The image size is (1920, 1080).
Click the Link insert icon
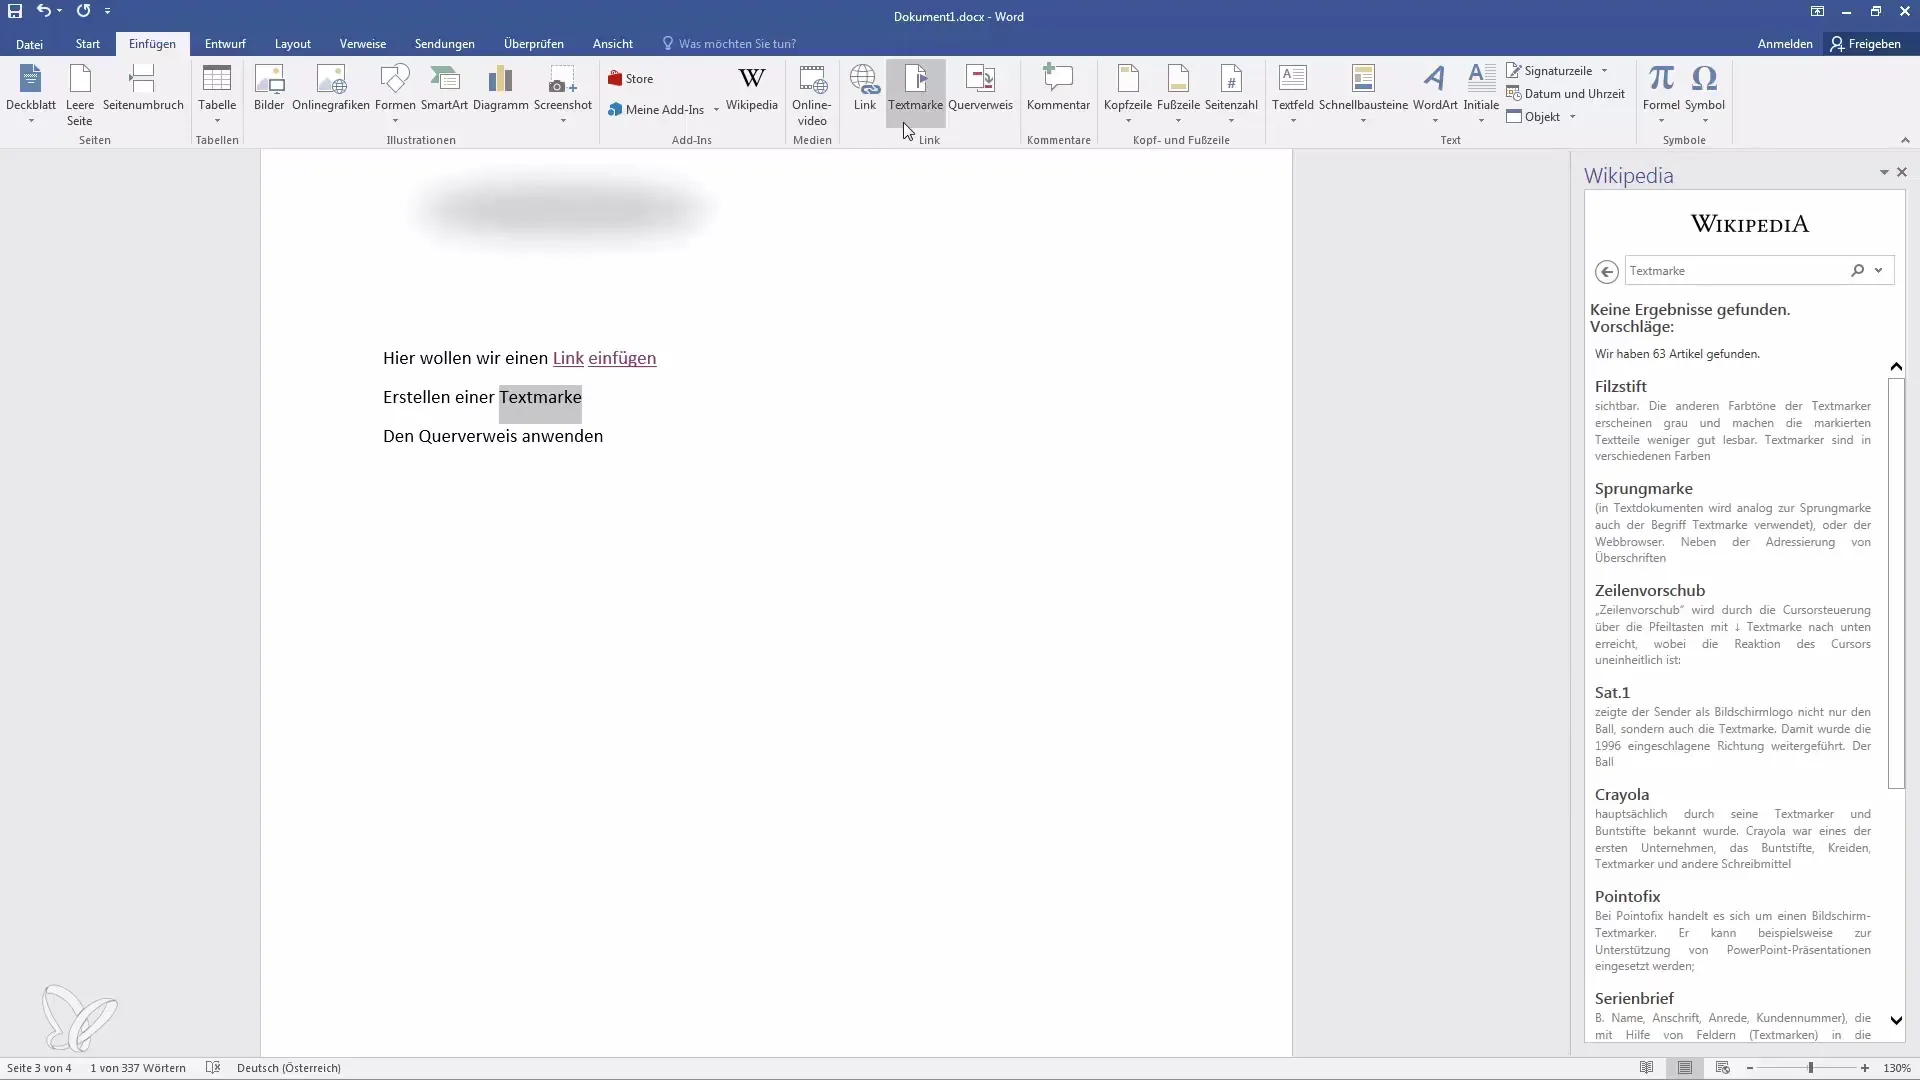coord(865,88)
